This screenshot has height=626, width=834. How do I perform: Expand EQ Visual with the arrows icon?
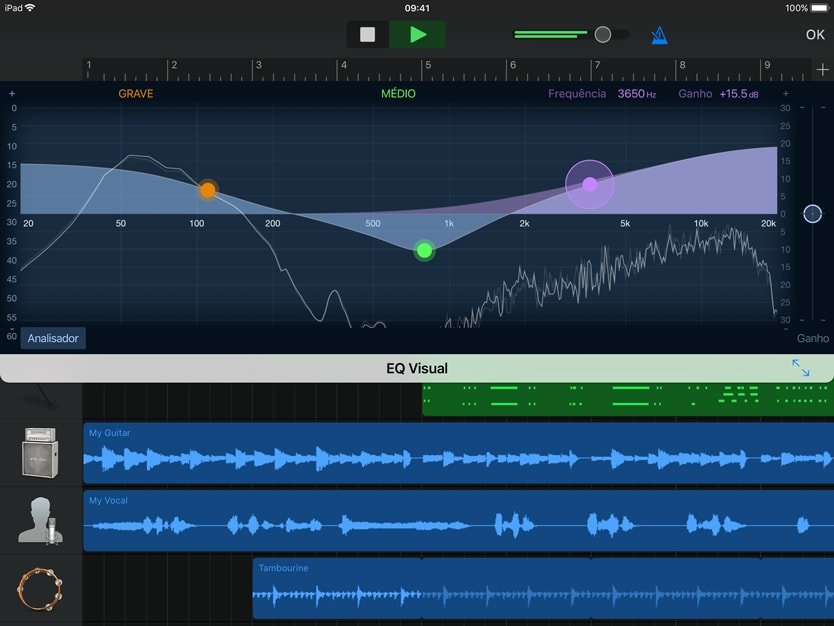coord(800,368)
